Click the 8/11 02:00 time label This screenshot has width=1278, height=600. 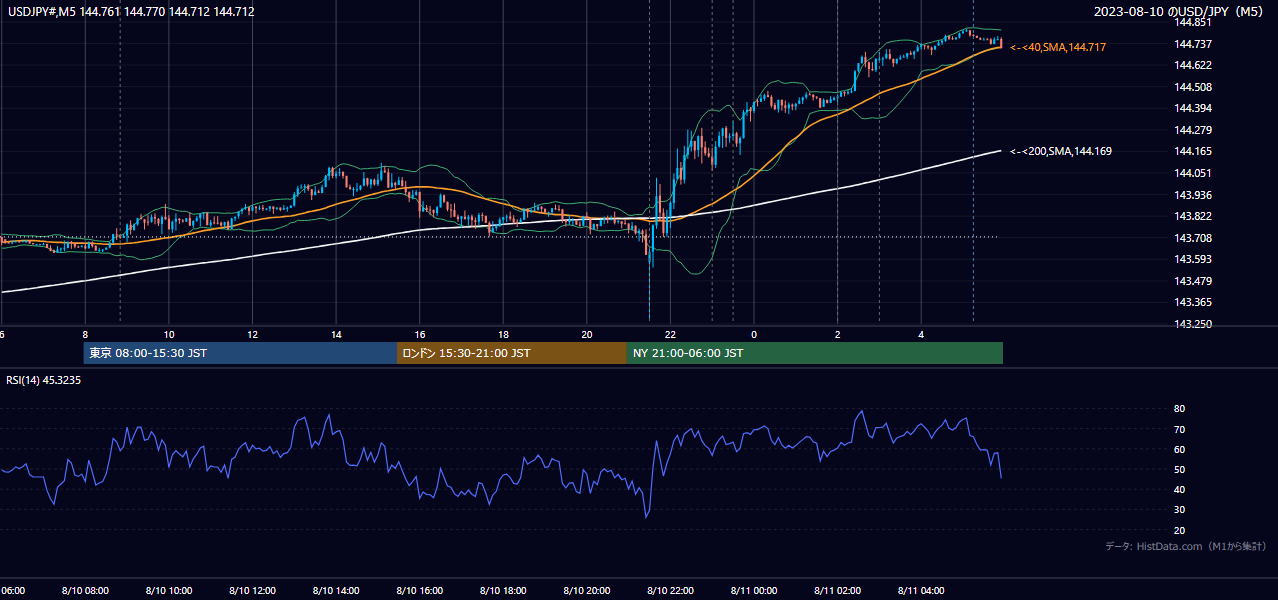click(838, 590)
